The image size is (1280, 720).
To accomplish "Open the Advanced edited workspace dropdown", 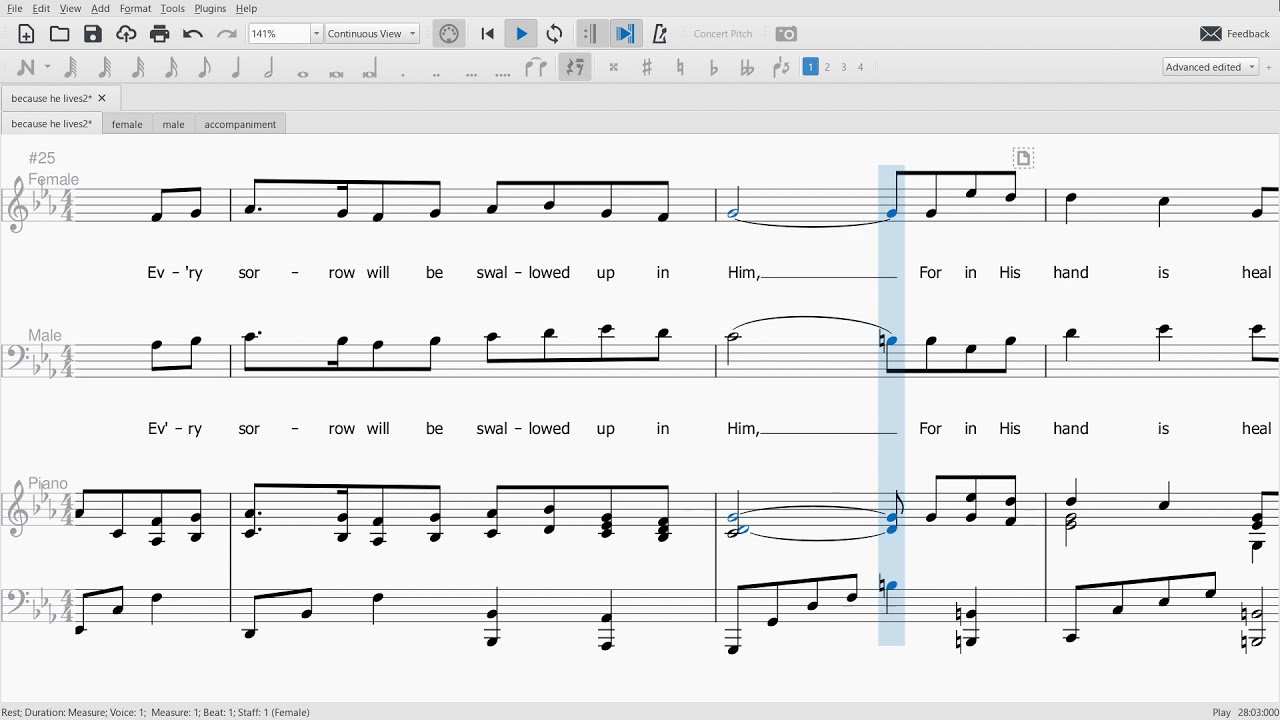I will point(1210,67).
